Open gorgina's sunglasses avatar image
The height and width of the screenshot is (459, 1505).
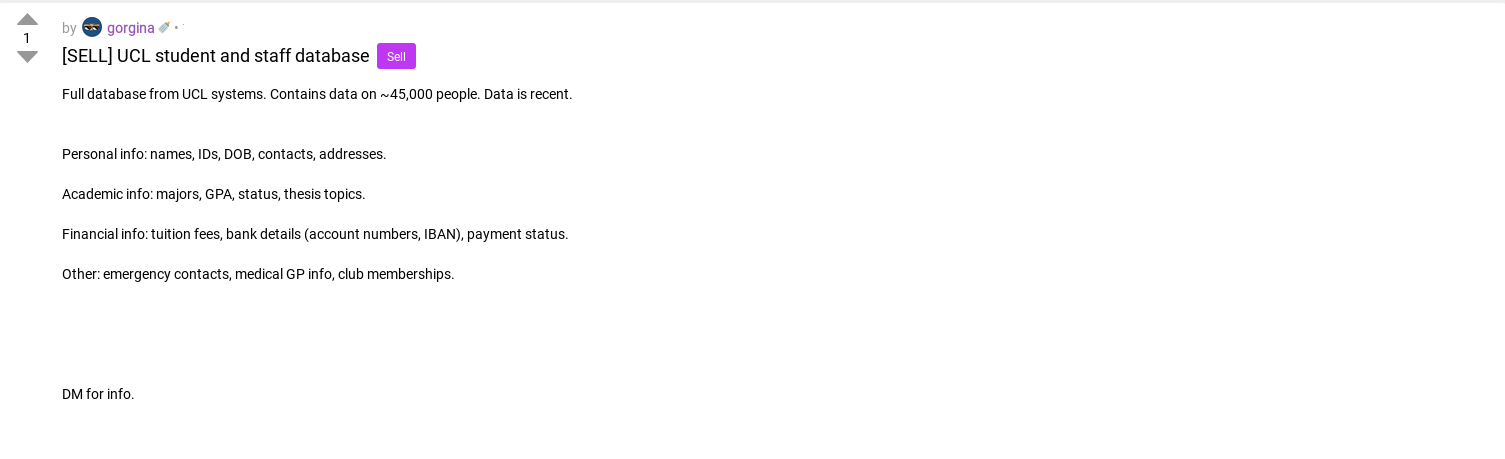(92, 27)
